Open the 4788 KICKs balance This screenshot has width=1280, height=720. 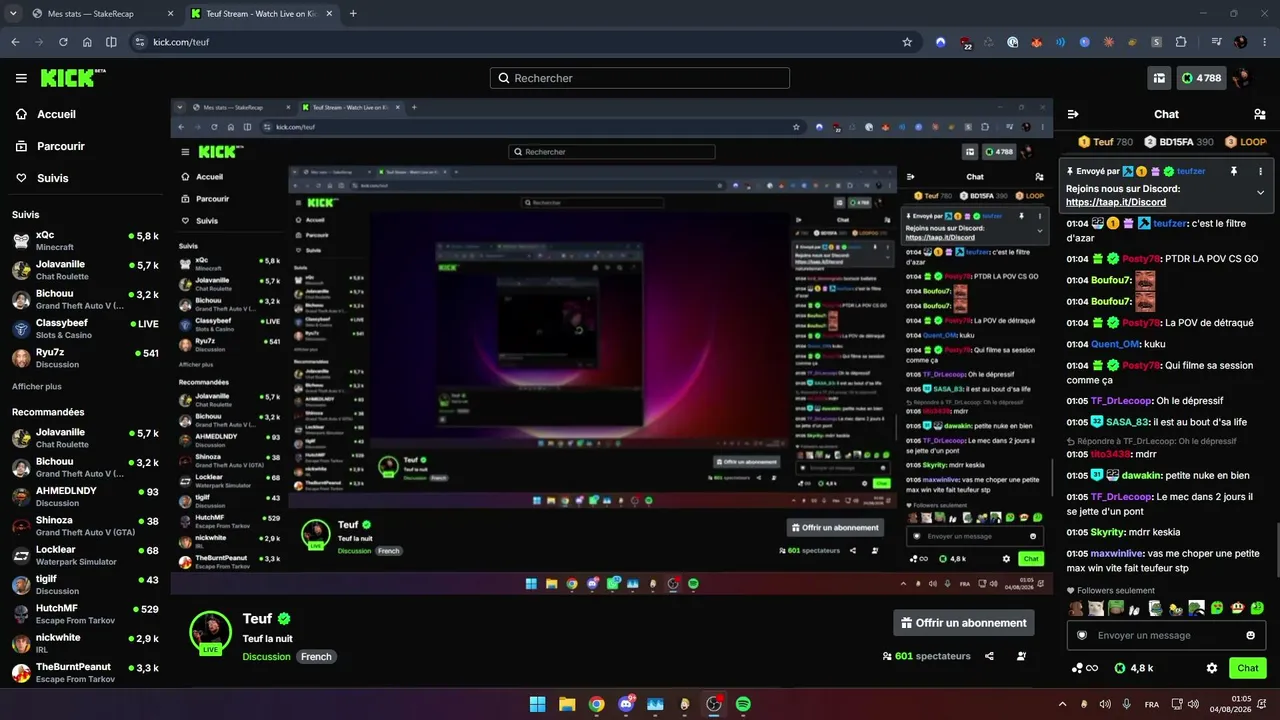[x=1200, y=78]
